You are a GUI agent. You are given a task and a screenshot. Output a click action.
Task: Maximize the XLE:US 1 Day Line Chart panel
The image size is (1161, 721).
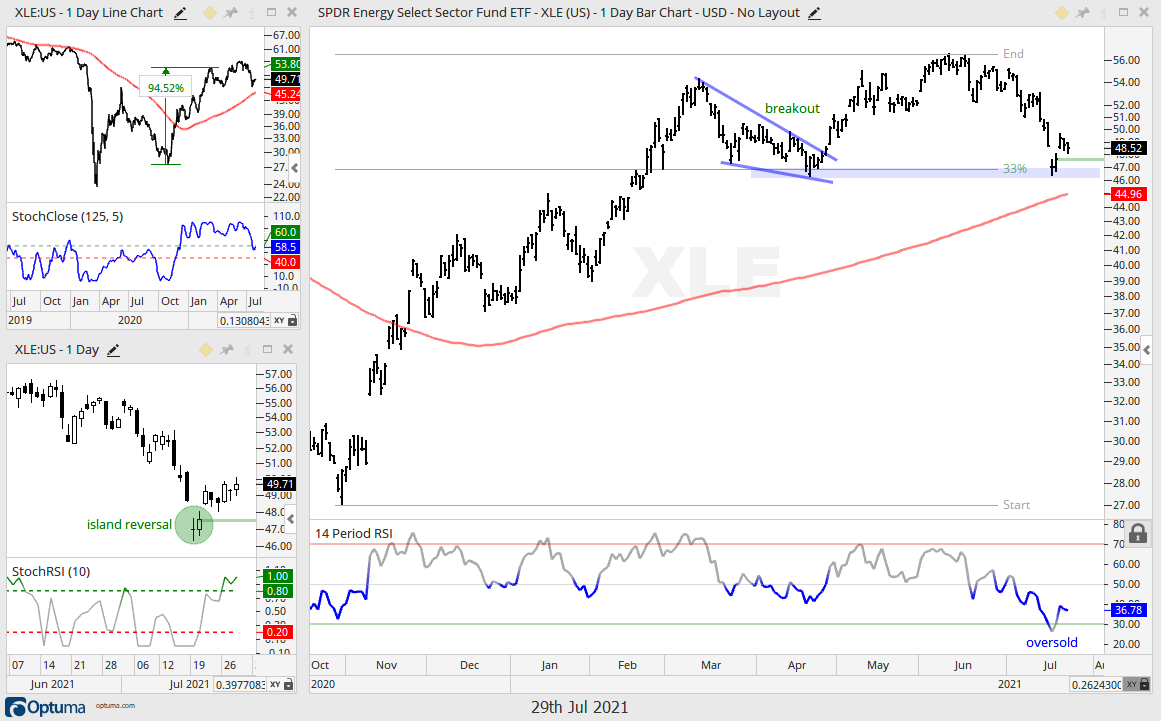point(271,13)
